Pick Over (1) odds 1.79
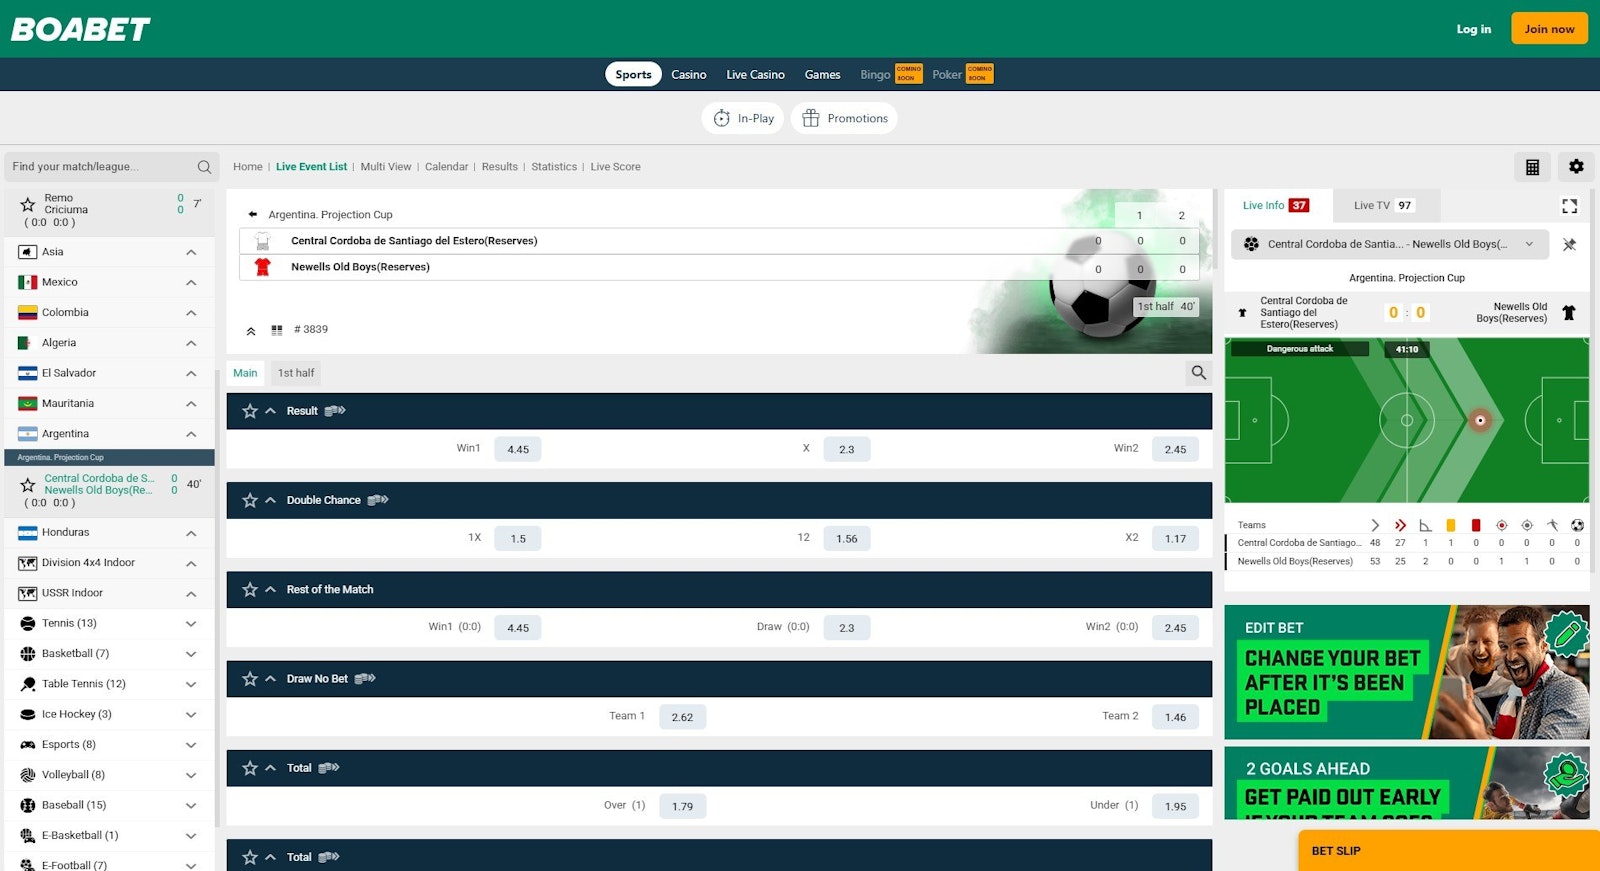Image resolution: width=1600 pixels, height=871 pixels. tap(683, 806)
